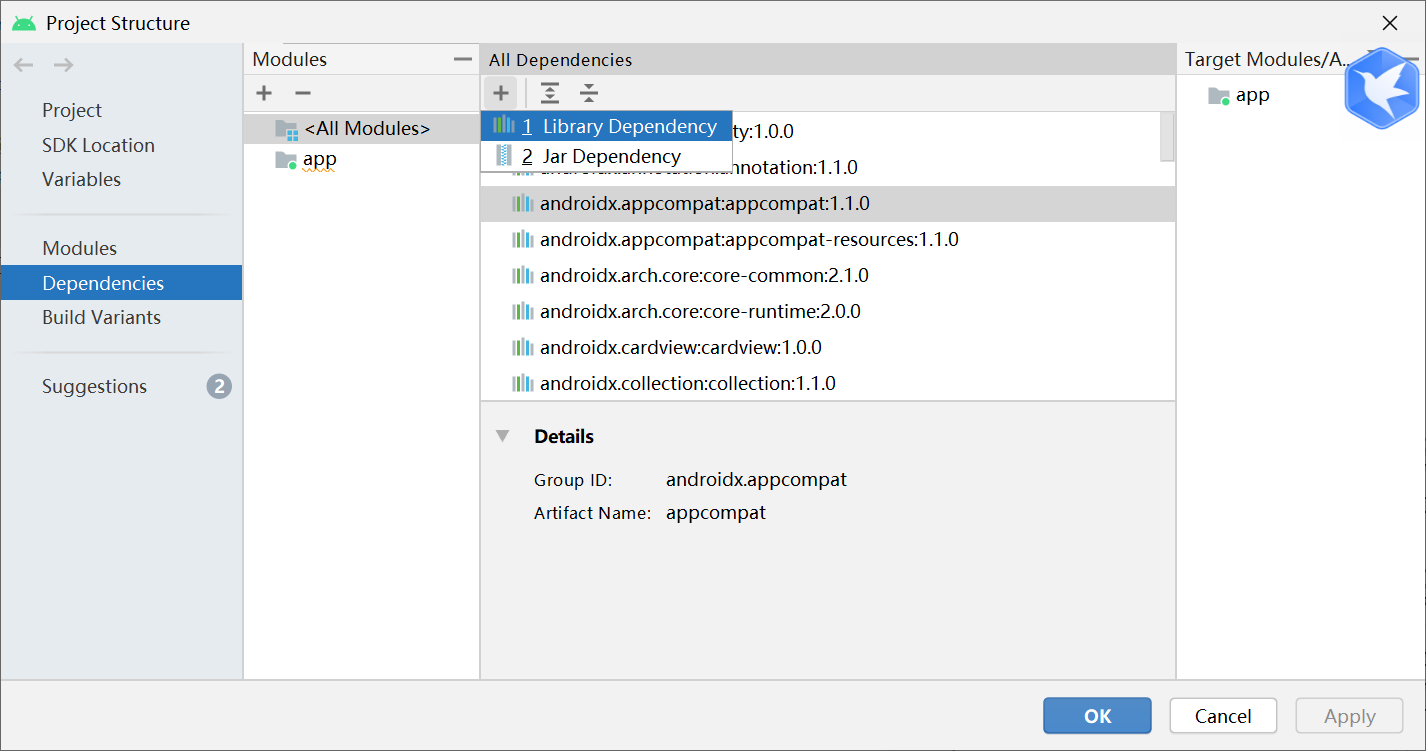The width and height of the screenshot is (1426, 751).
Task: Click the app folder icon in Target Modules
Action: 1219,96
